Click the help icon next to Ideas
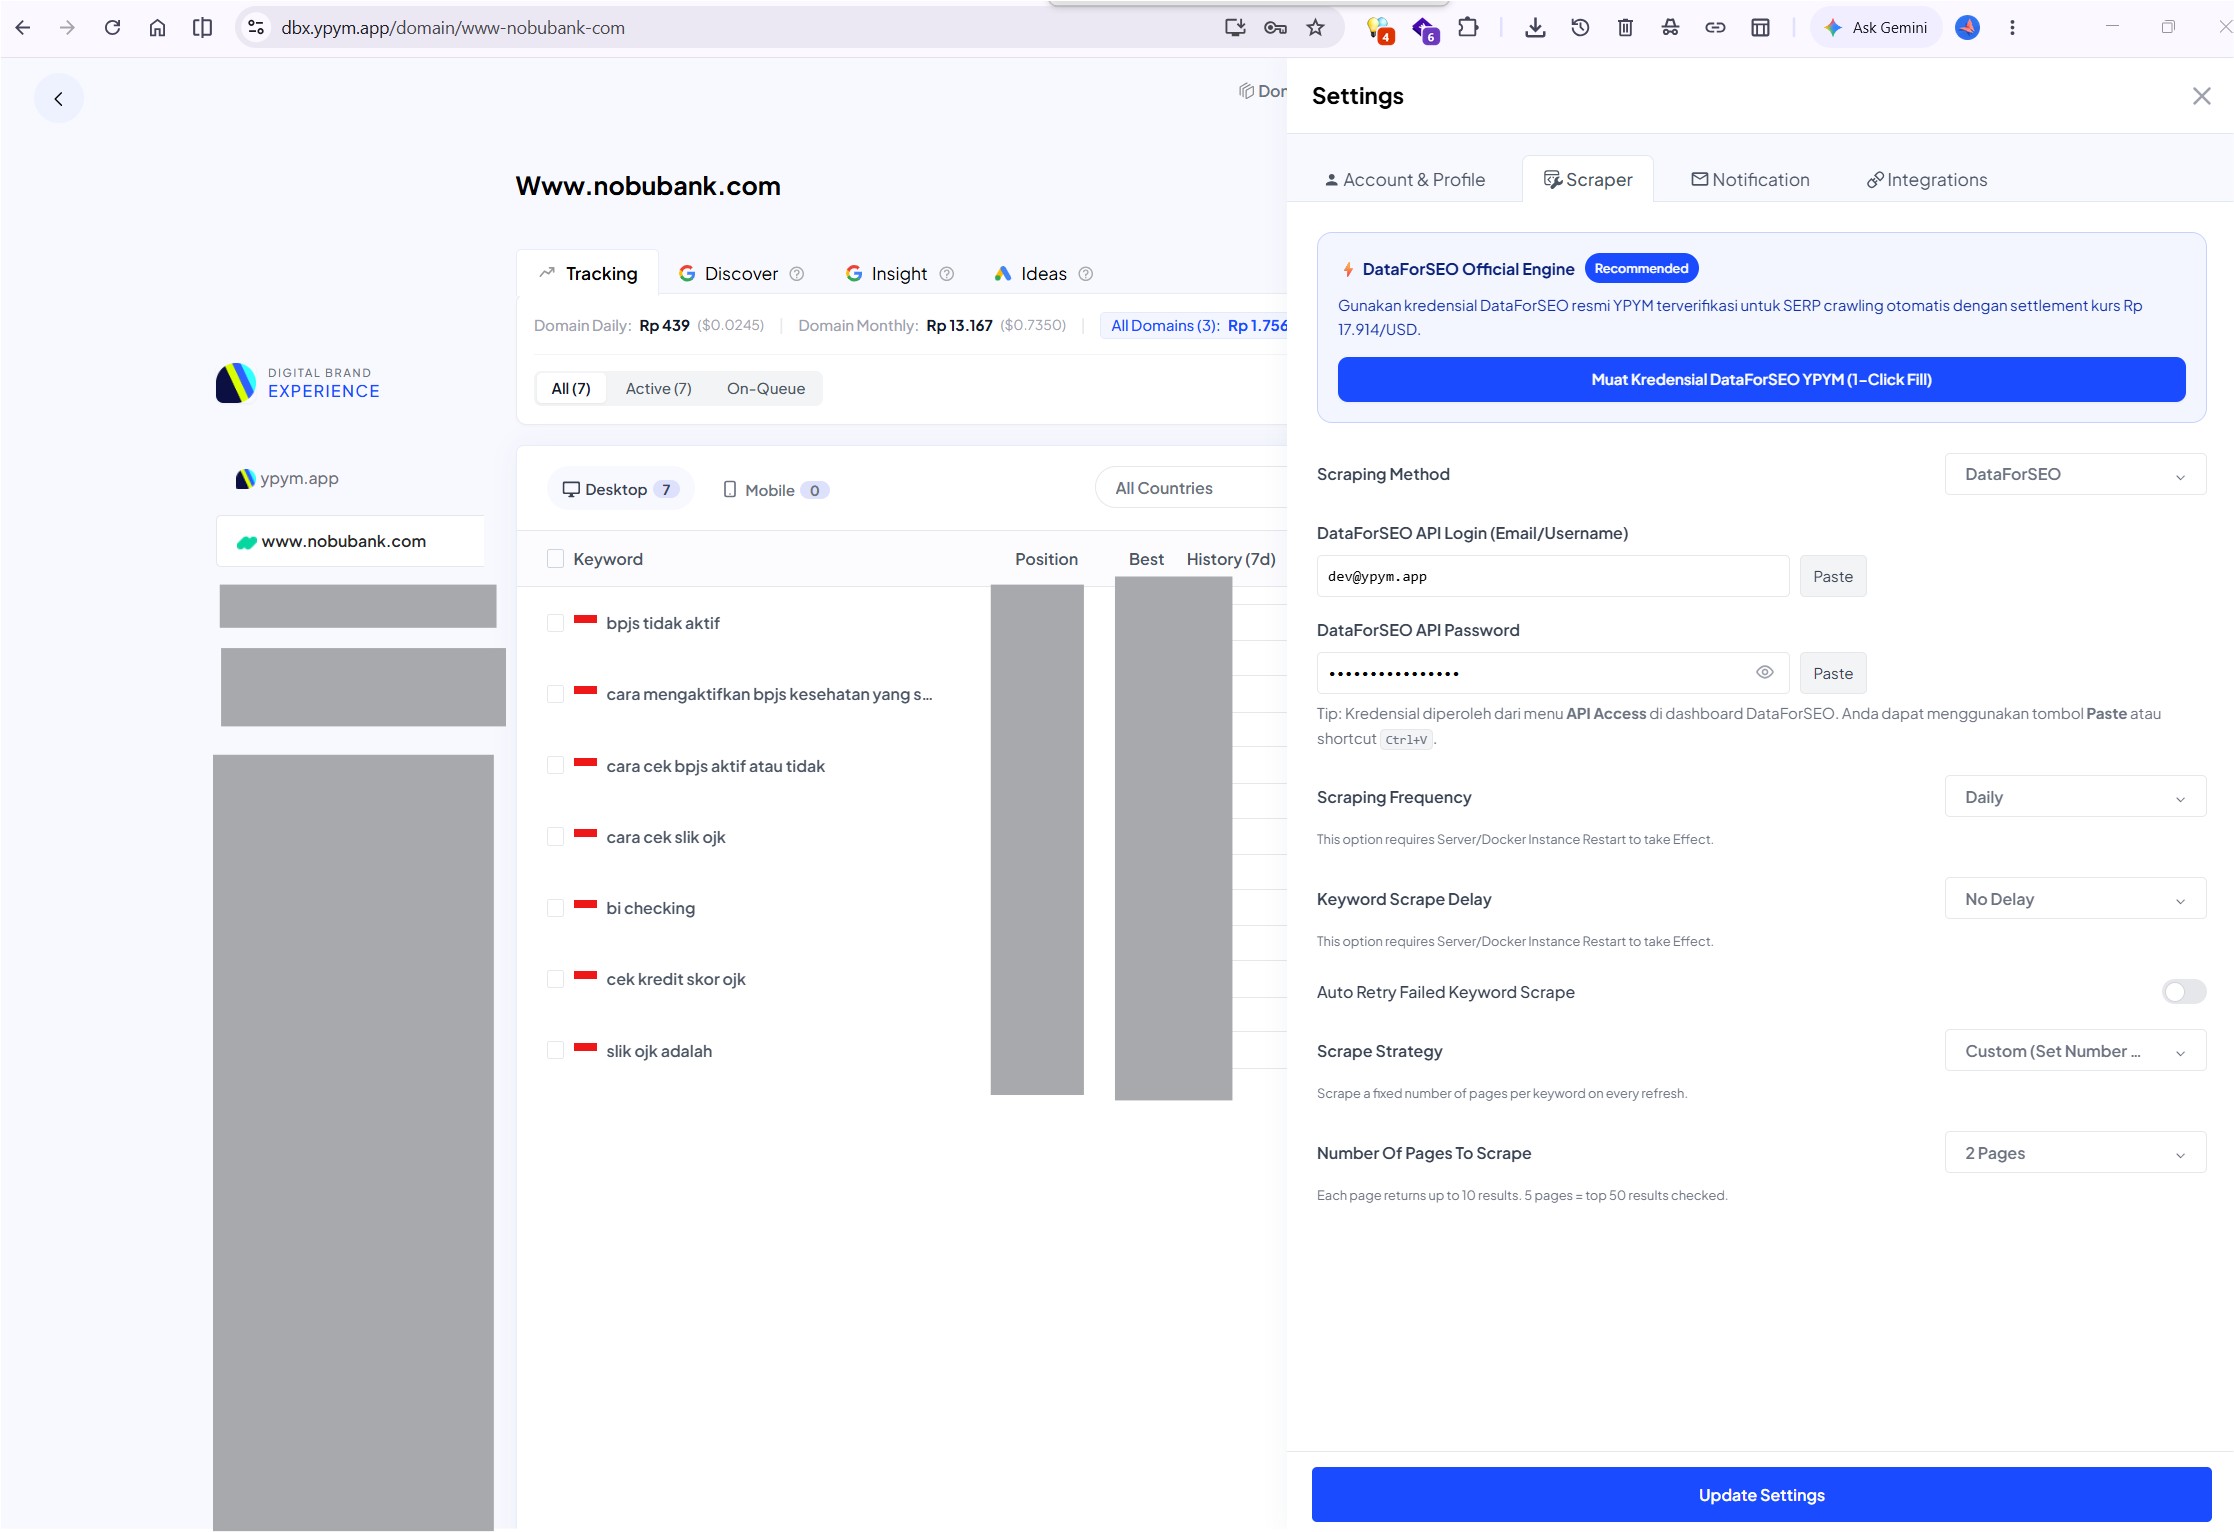This screenshot has width=2234, height=1532. coord(1086,274)
